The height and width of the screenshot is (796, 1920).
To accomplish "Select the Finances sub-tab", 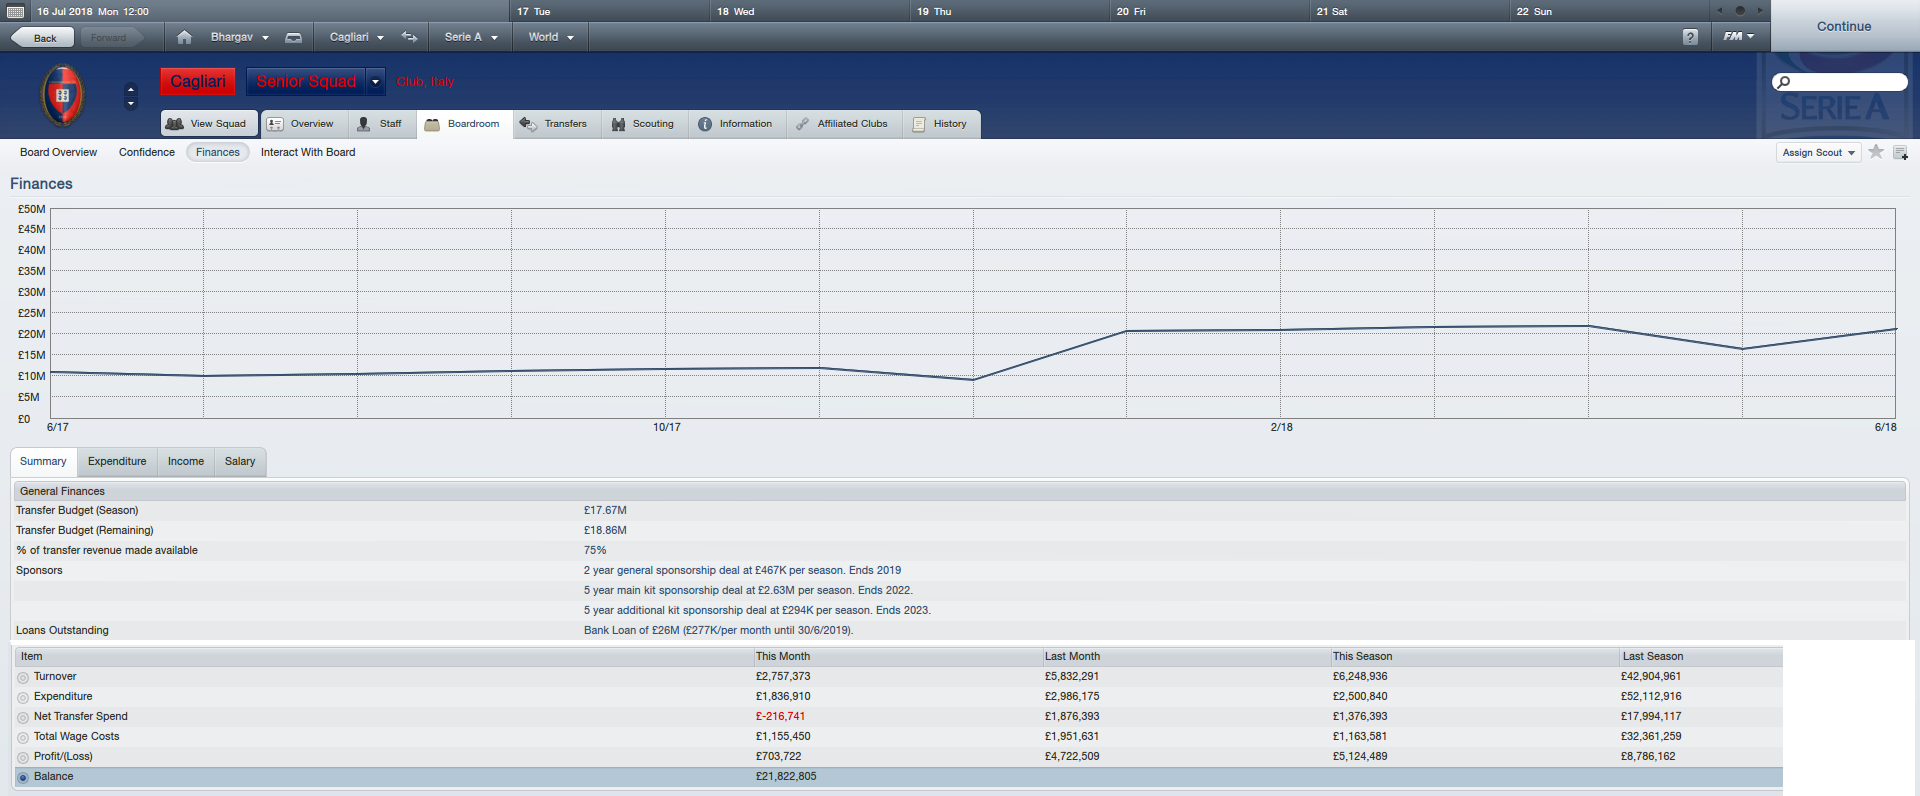I will point(218,152).
